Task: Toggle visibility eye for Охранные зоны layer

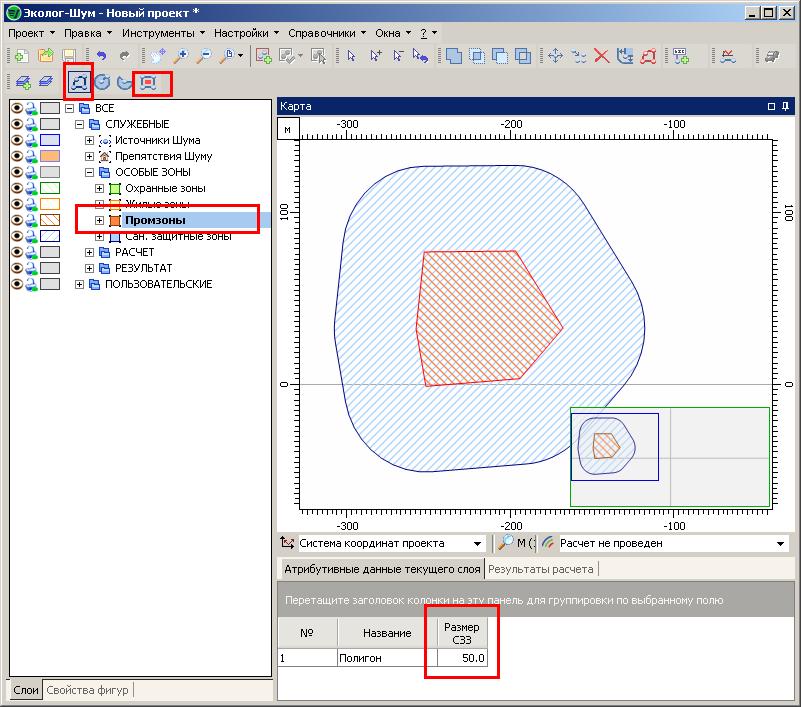Action: pos(17,188)
